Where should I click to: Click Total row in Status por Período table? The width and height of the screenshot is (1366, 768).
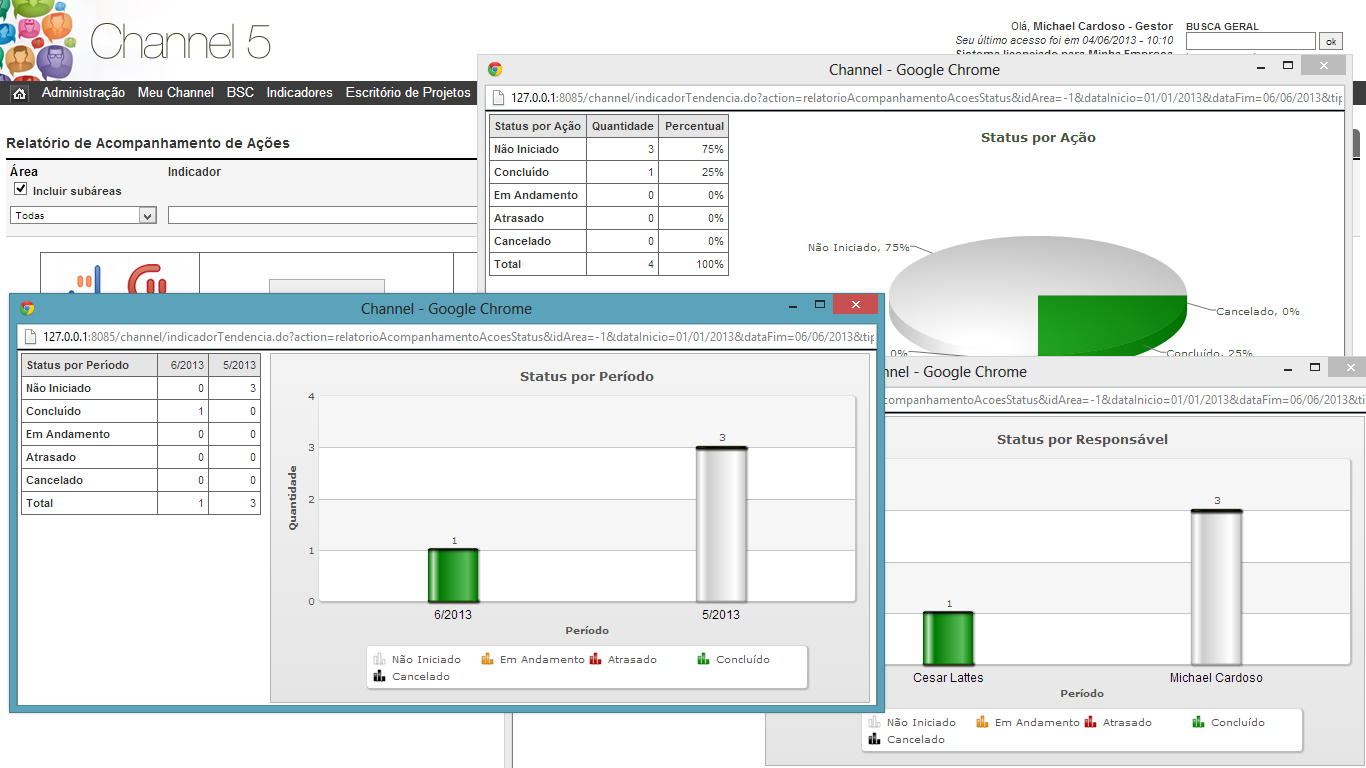coord(141,503)
